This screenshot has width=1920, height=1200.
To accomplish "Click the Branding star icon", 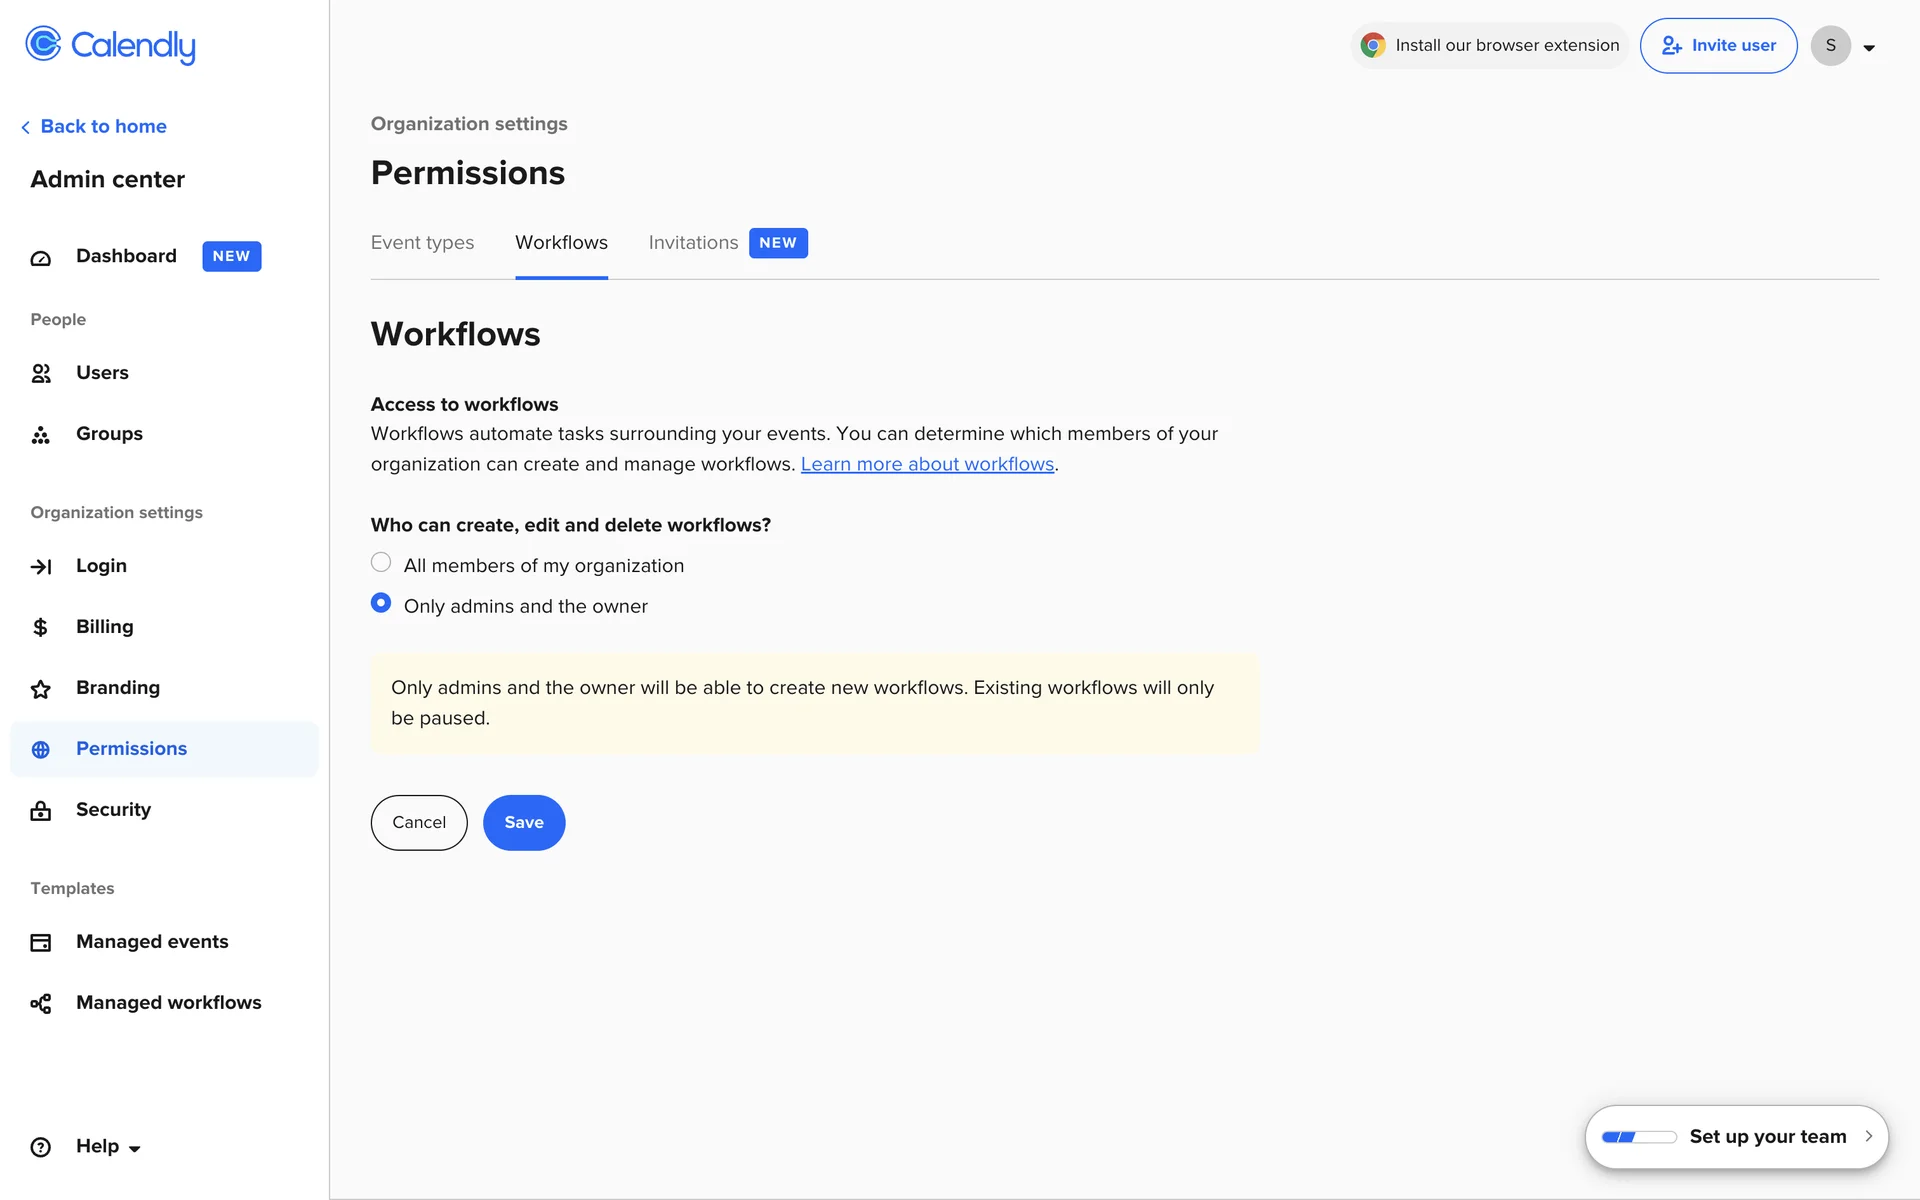I will click(x=40, y=689).
